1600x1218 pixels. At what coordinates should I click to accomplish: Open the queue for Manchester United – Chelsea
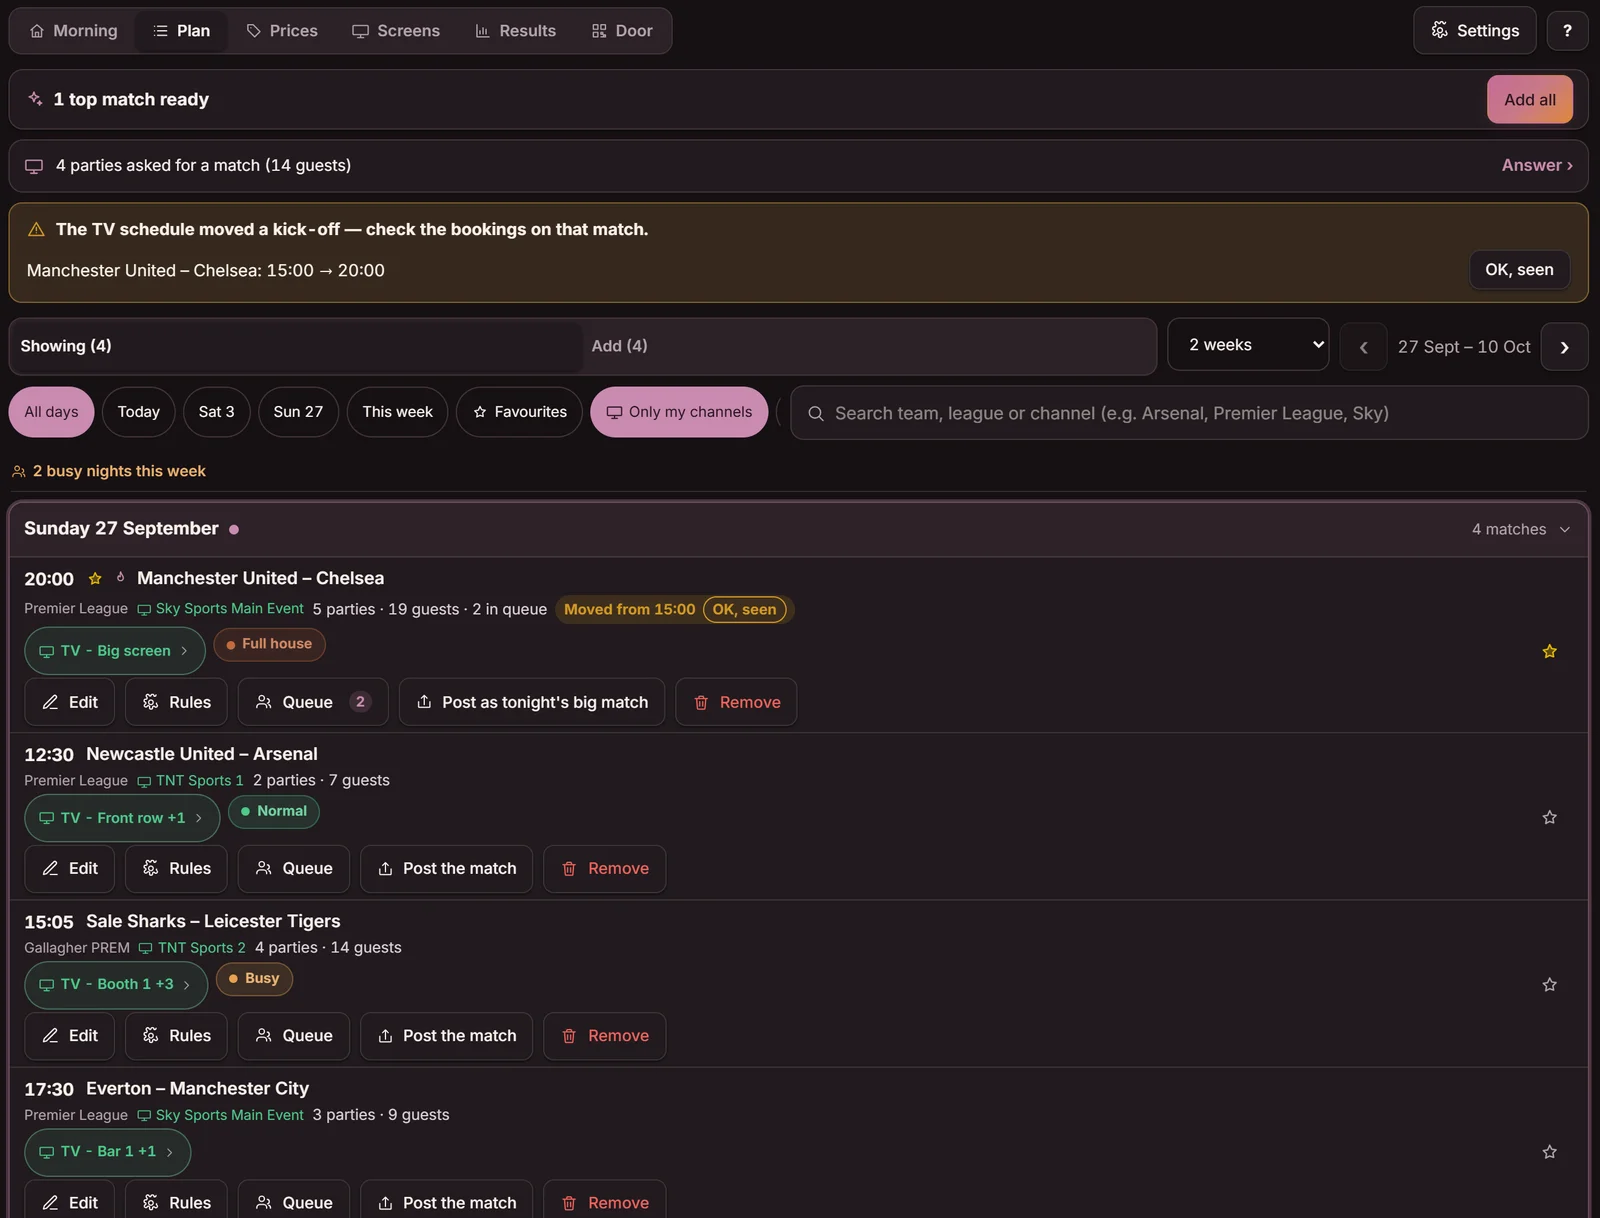click(x=313, y=702)
